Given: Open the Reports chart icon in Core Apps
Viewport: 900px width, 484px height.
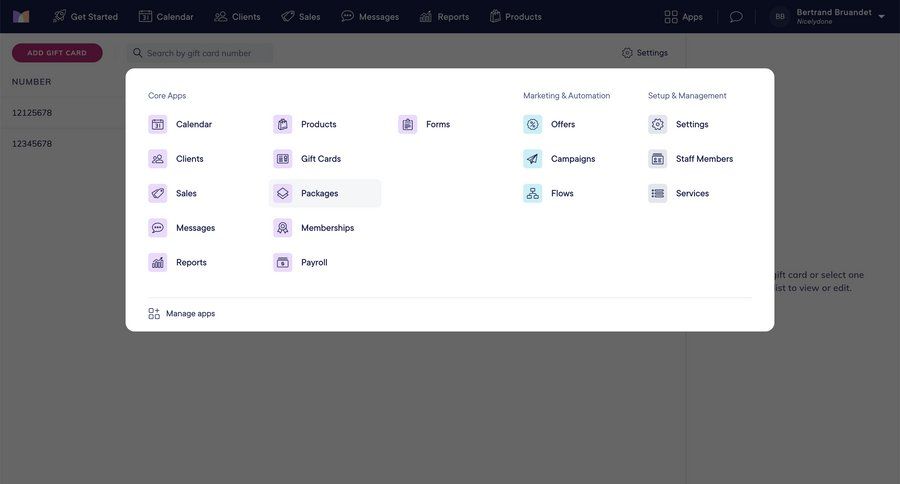Looking at the screenshot, I should [157, 262].
